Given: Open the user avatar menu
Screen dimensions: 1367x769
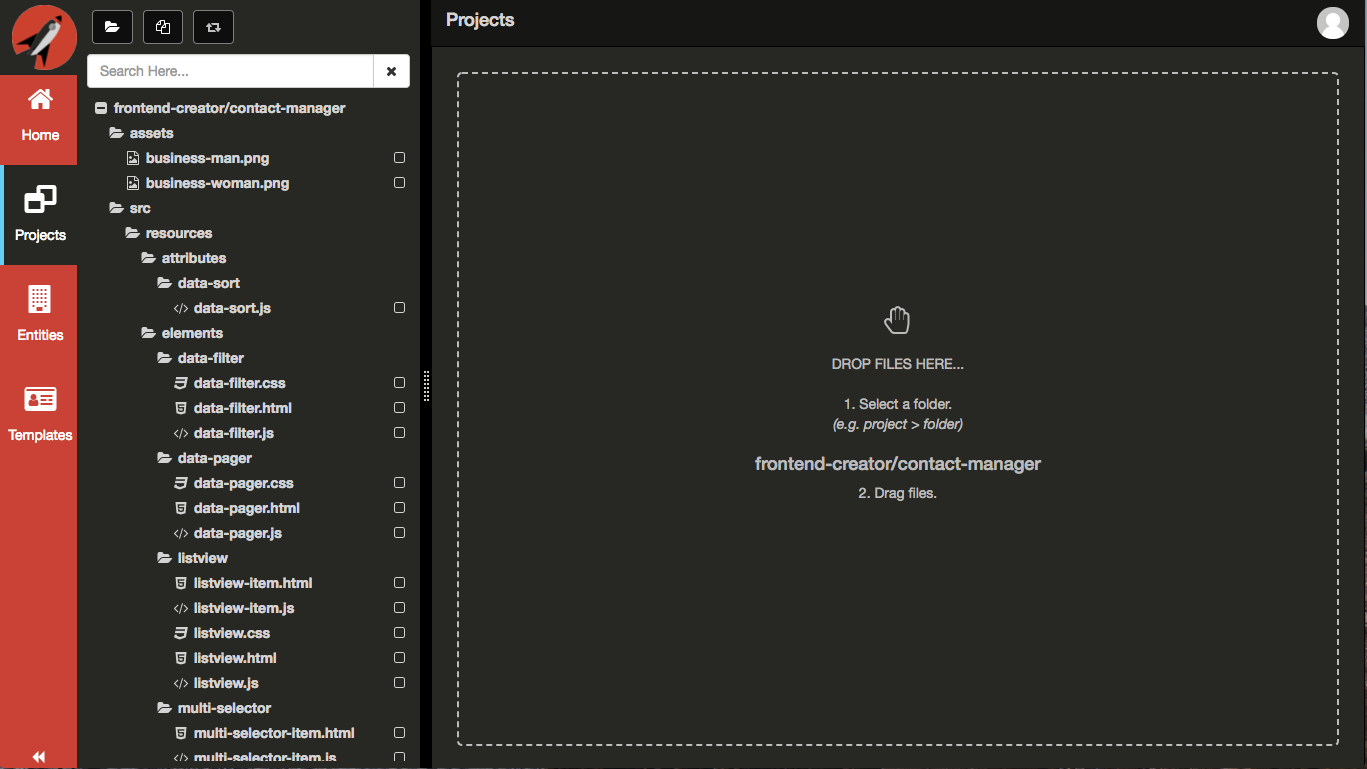Looking at the screenshot, I should pos(1333,22).
